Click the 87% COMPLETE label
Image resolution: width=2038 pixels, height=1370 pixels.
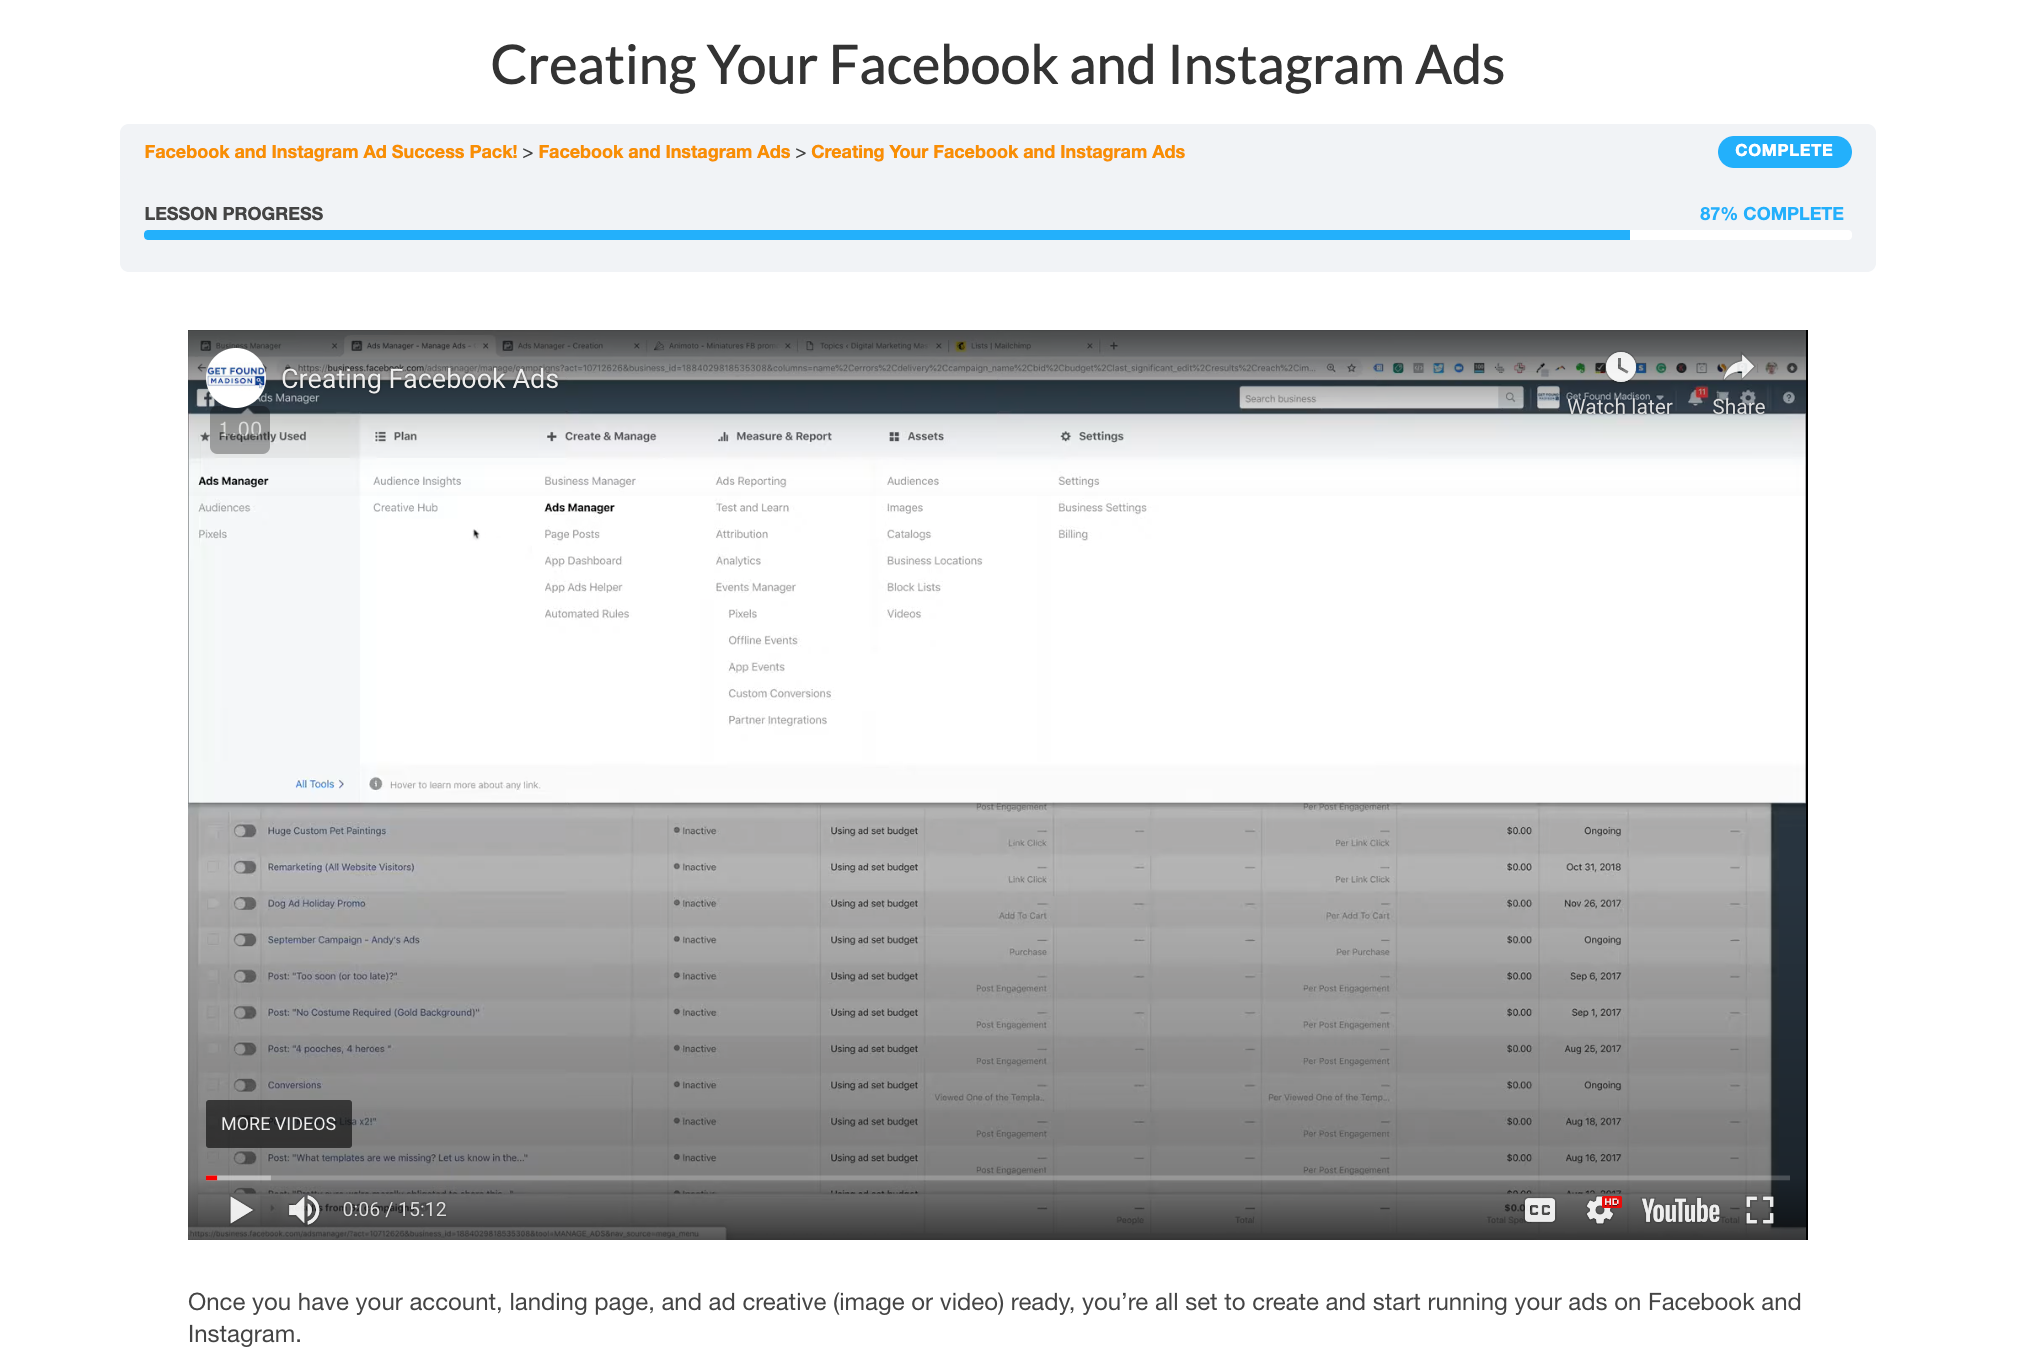click(1771, 214)
